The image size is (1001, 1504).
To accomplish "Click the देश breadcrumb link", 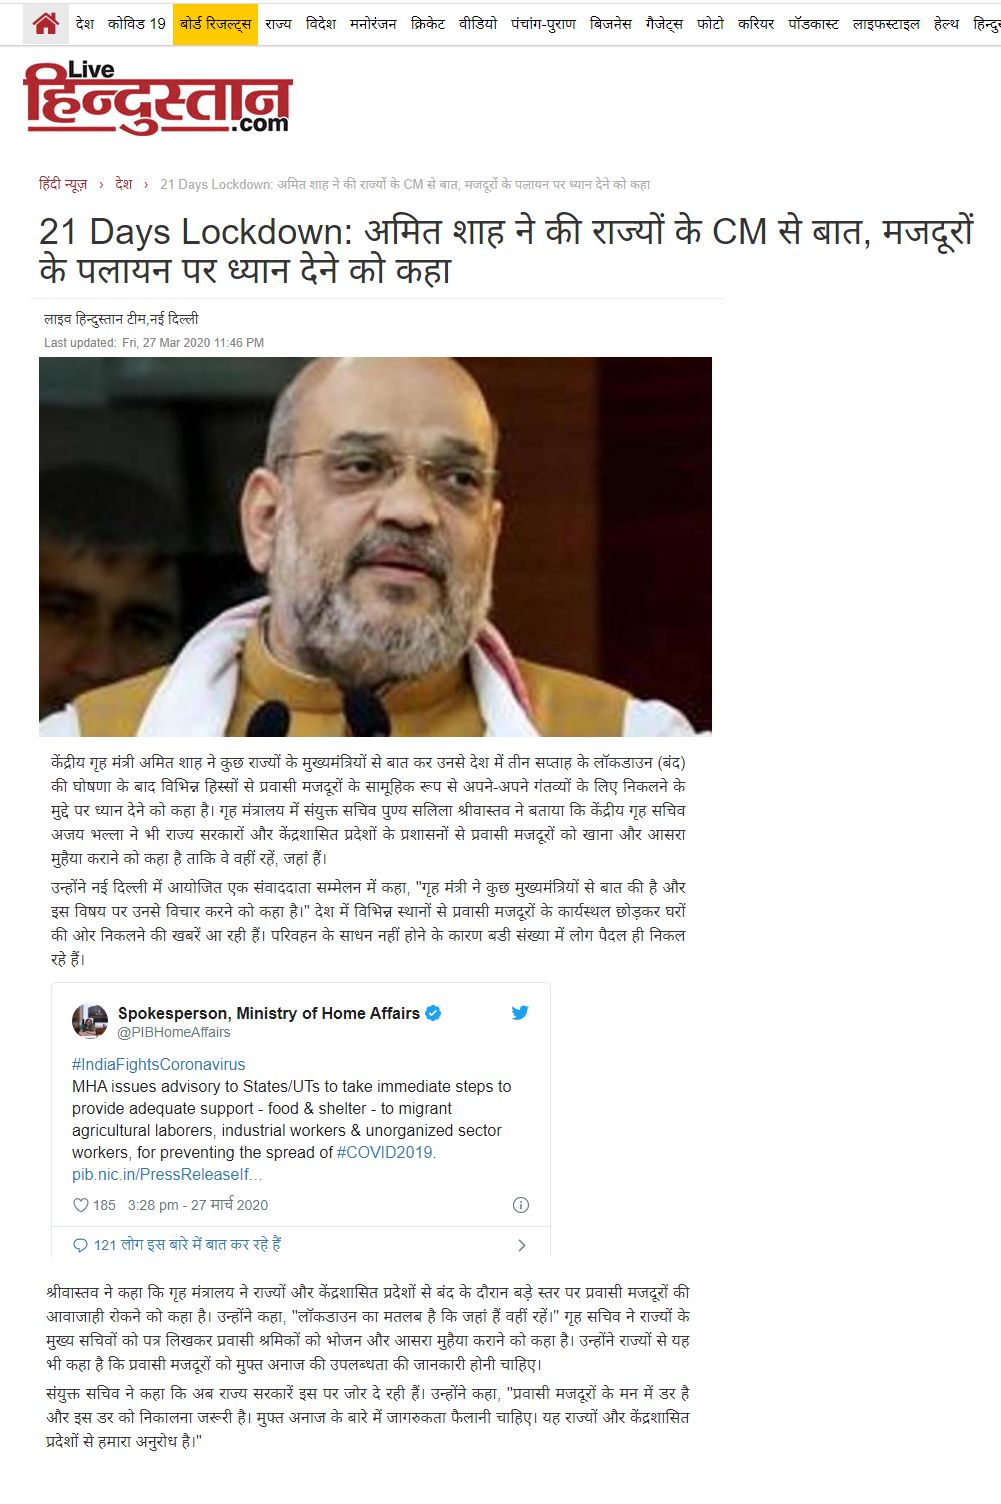I will 124,184.
